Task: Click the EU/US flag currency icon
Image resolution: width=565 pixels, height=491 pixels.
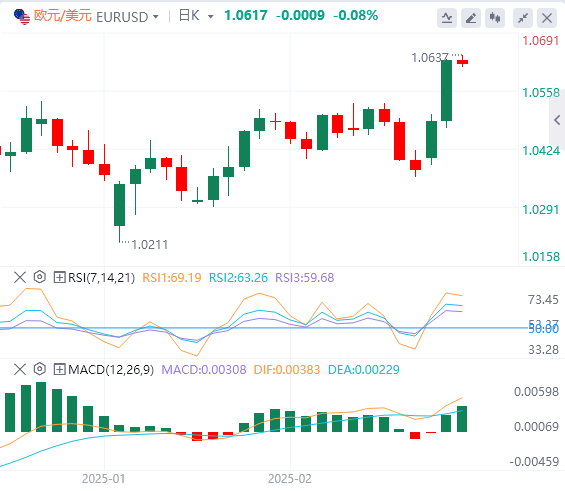Action: [22, 17]
